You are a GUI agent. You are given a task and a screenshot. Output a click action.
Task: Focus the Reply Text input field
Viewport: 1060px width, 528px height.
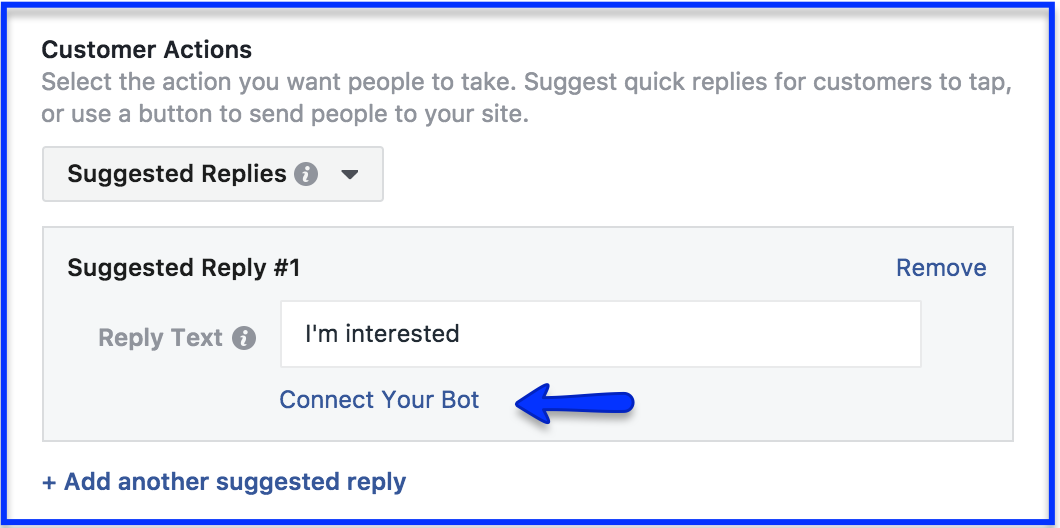pos(601,334)
